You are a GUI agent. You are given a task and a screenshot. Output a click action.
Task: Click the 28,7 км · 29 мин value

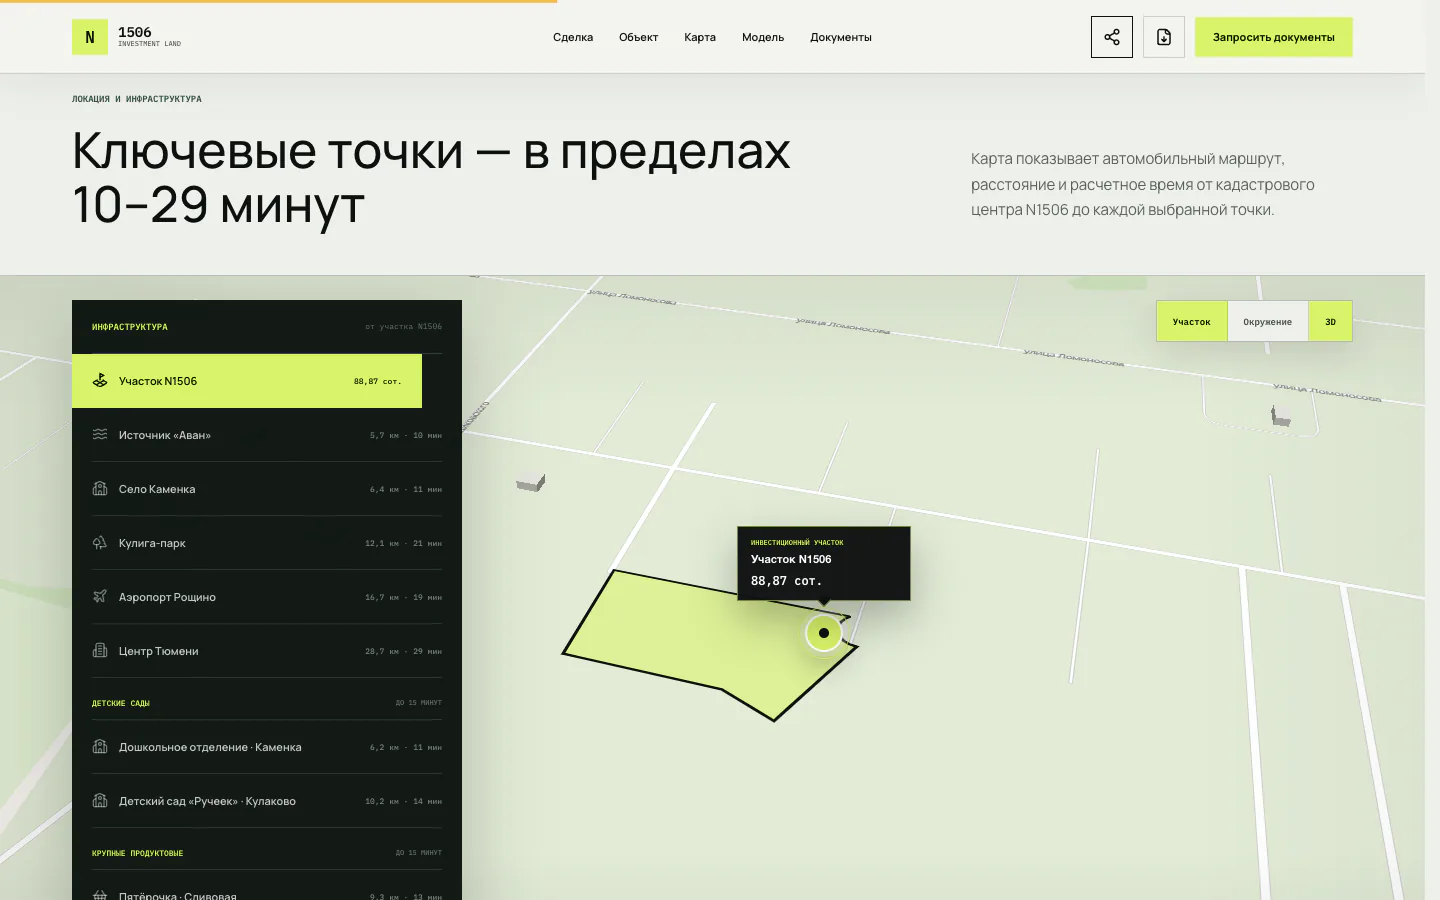tap(404, 651)
